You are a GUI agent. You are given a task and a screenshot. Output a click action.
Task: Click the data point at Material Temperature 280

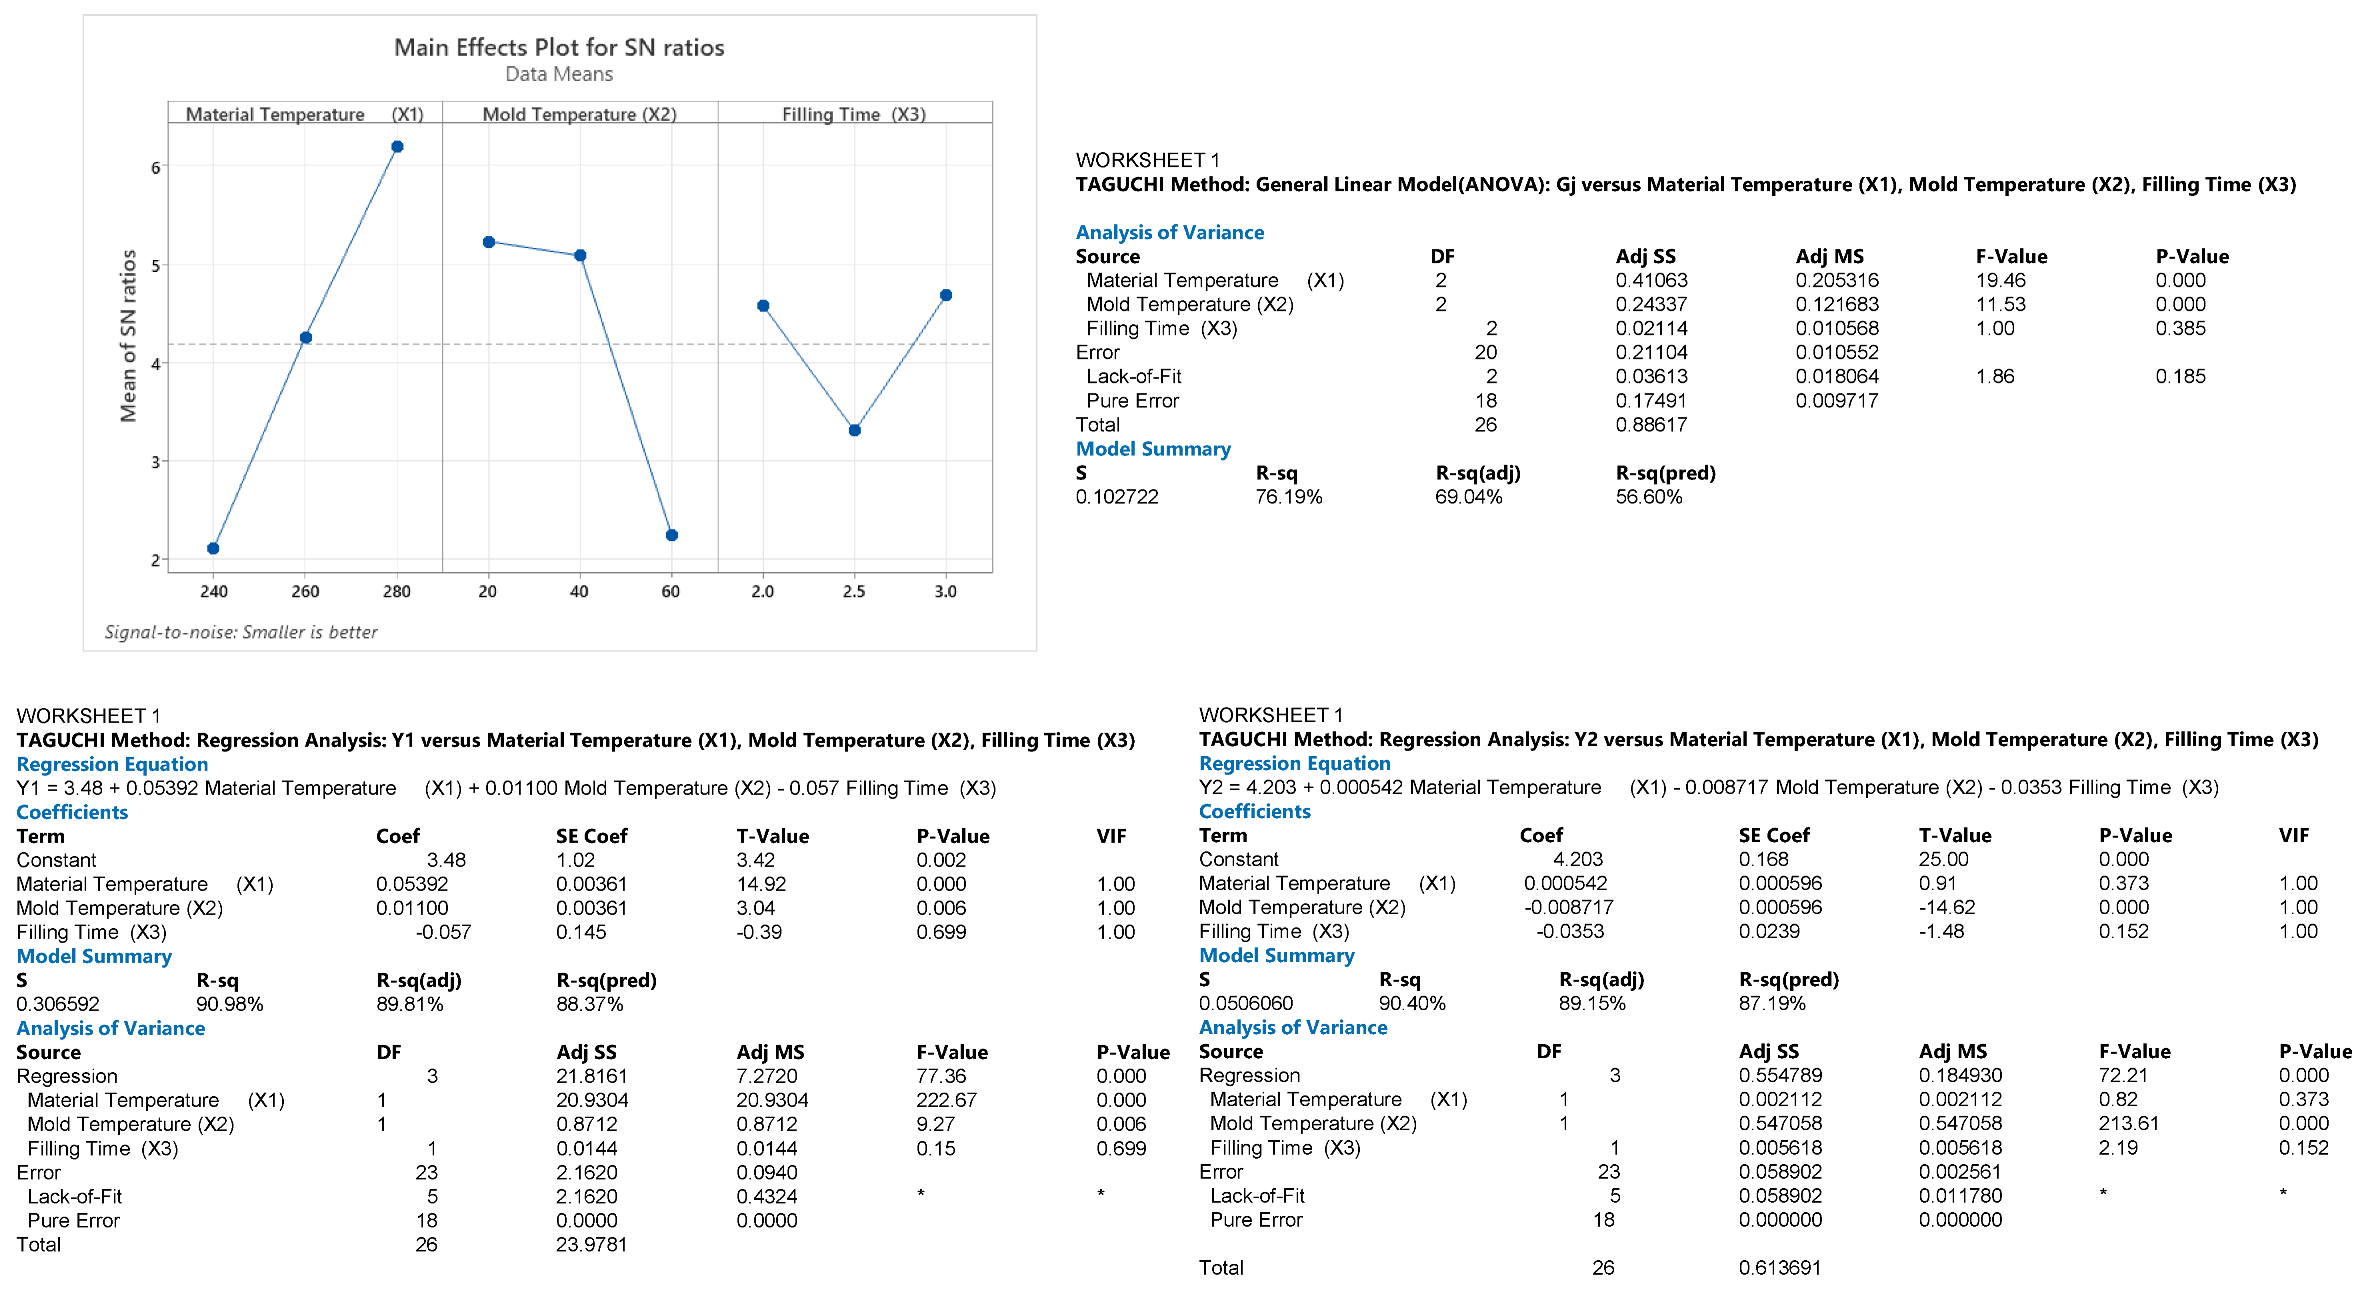point(397,147)
